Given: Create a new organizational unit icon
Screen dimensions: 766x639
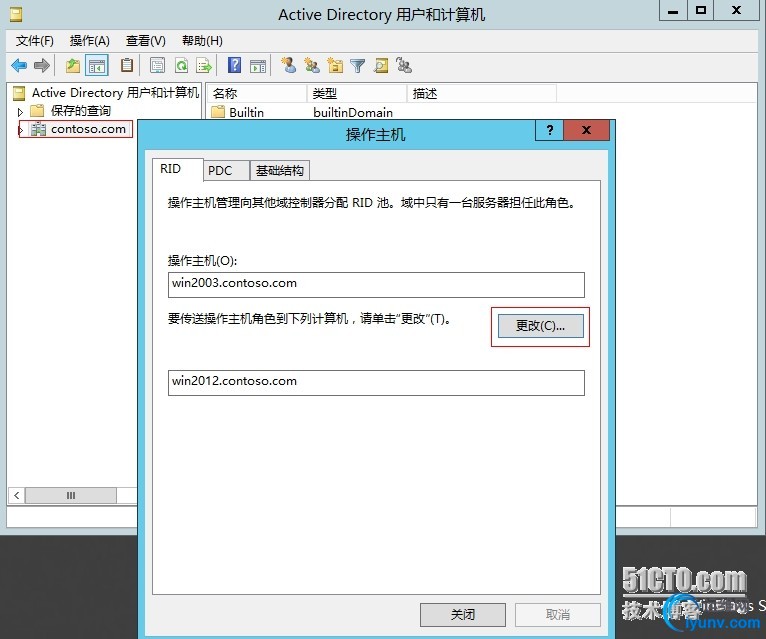Looking at the screenshot, I should pyautogui.click(x=335, y=65).
